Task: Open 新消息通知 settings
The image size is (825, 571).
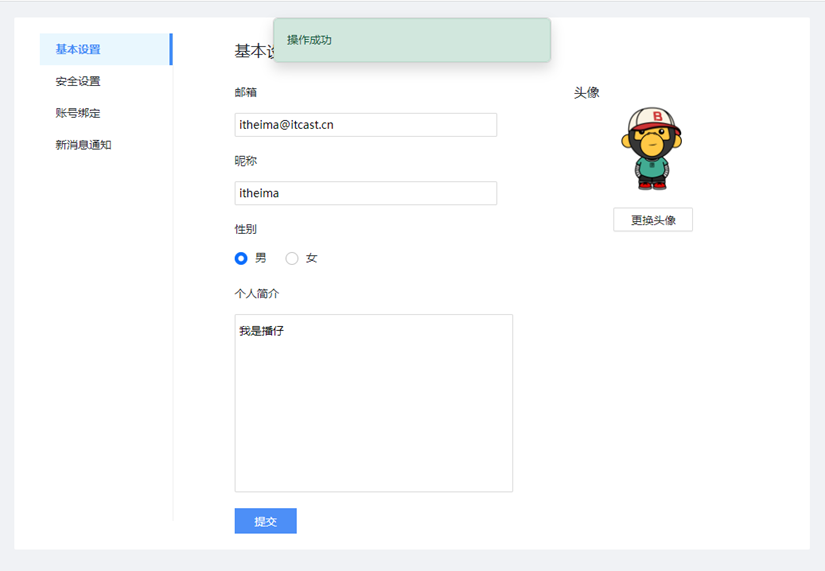Action: 83,145
